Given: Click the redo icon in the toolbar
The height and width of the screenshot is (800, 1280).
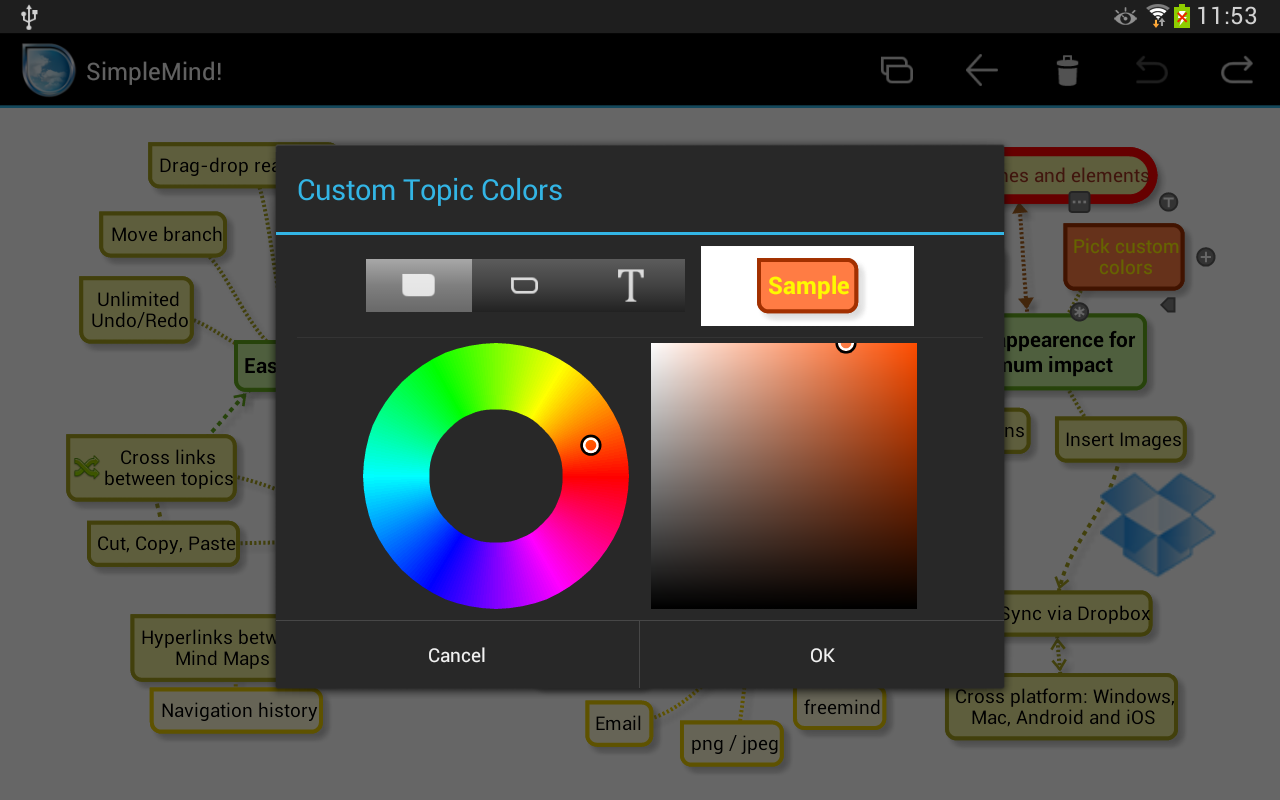Looking at the screenshot, I should click(1236, 70).
